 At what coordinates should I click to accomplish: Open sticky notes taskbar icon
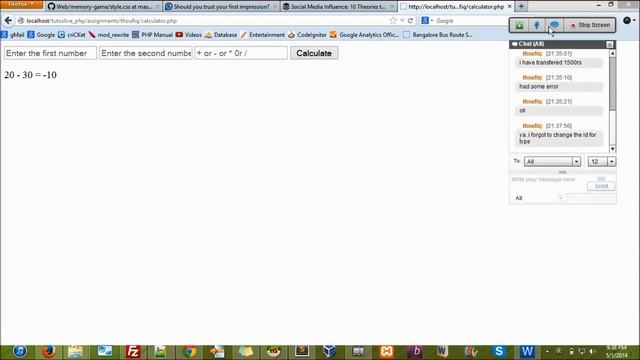245,351
